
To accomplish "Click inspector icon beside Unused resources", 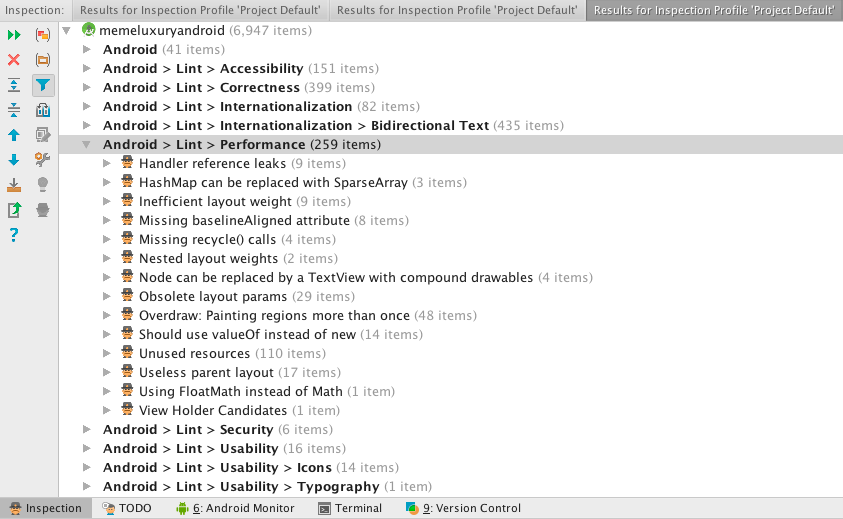I will pos(127,352).
